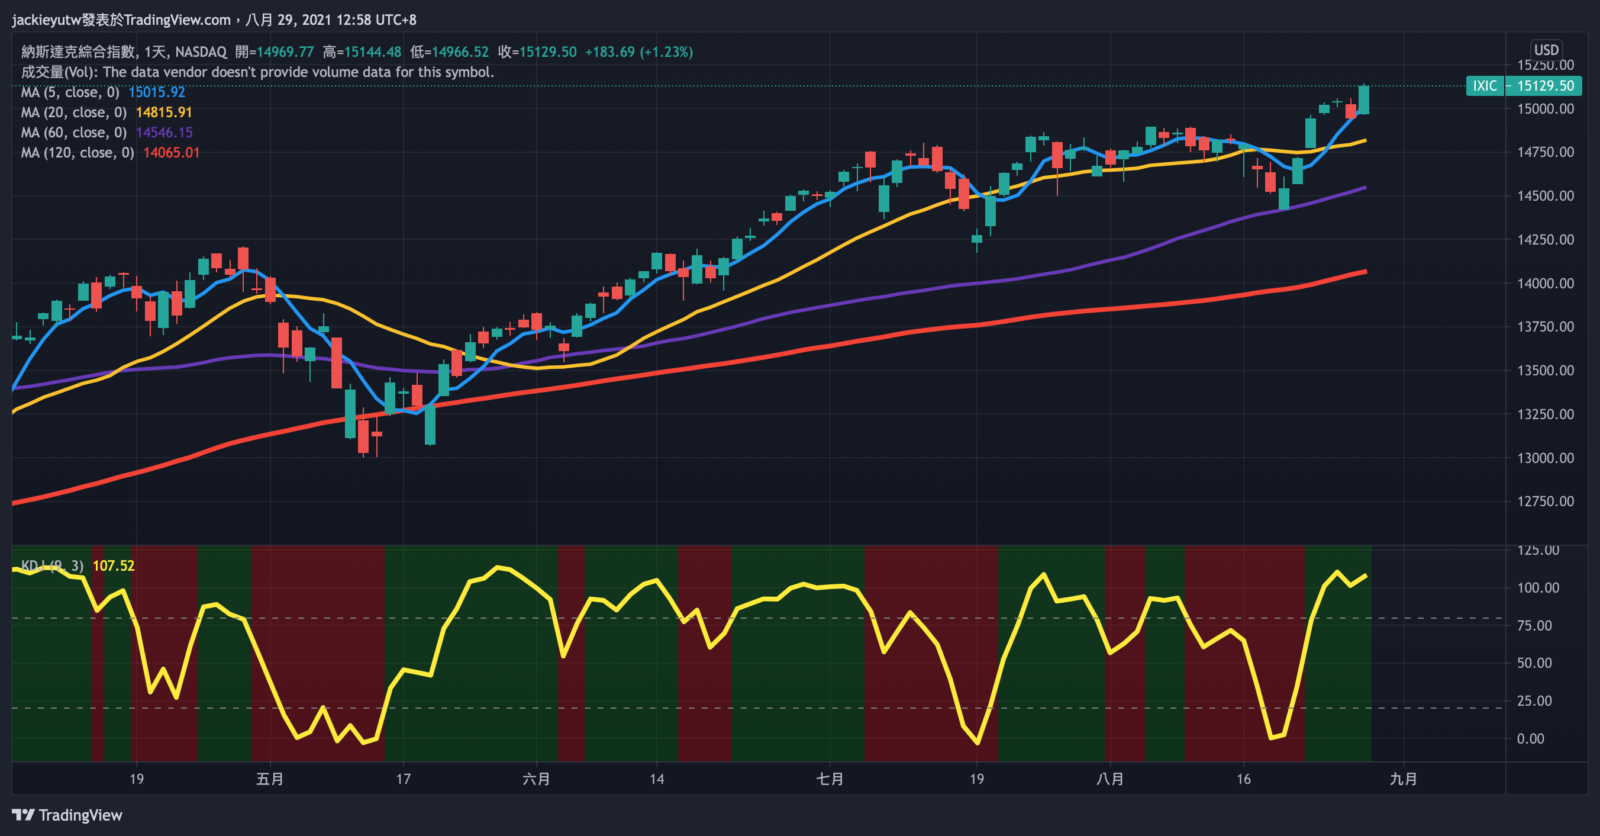Open the USD currency selector
This screenshot has width=1600, height=836.
pyautogui.click(x=1546, y=50)
